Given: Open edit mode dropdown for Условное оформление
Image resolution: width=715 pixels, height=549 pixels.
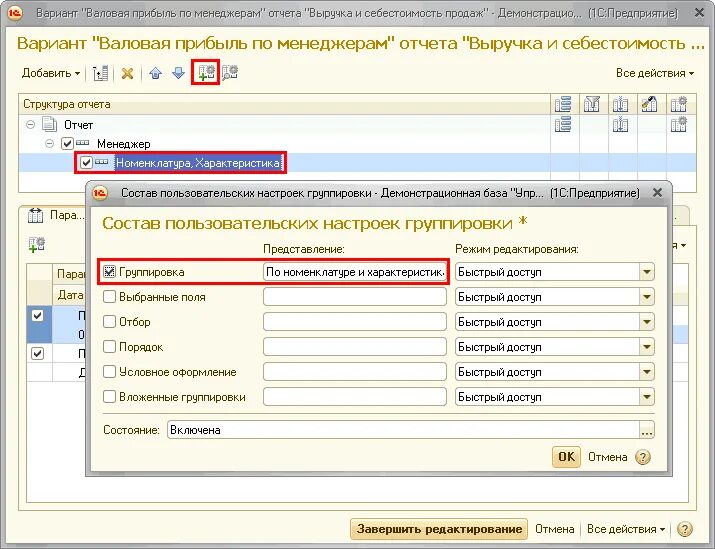Looking at the screenshot, I should point(647,373).
